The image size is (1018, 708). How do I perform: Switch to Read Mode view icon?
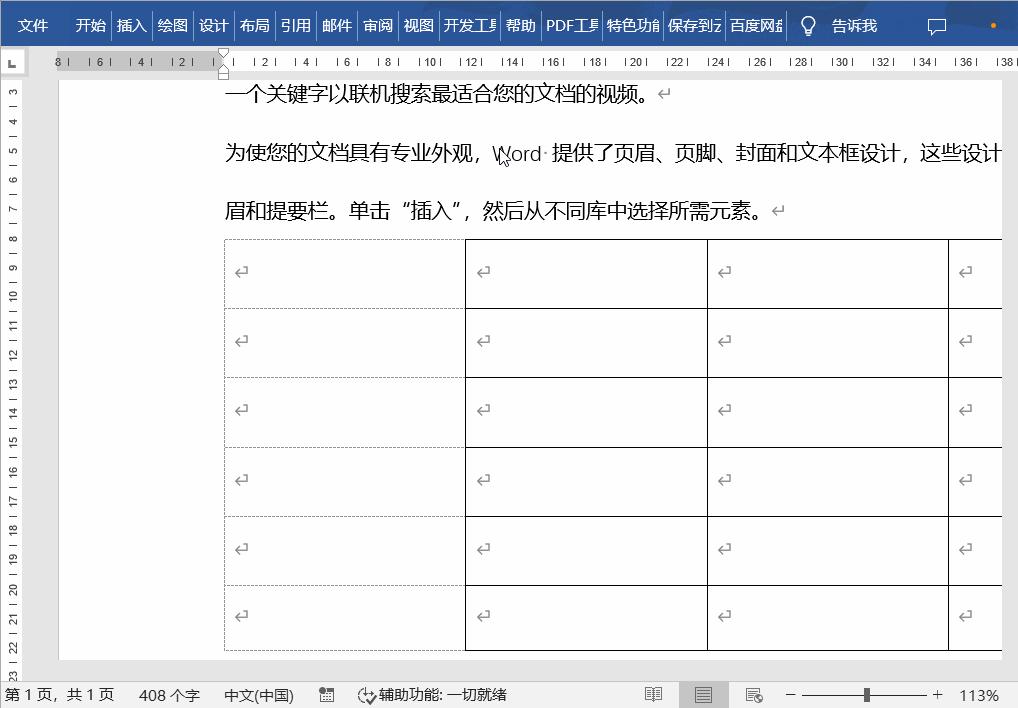[653, 695]
